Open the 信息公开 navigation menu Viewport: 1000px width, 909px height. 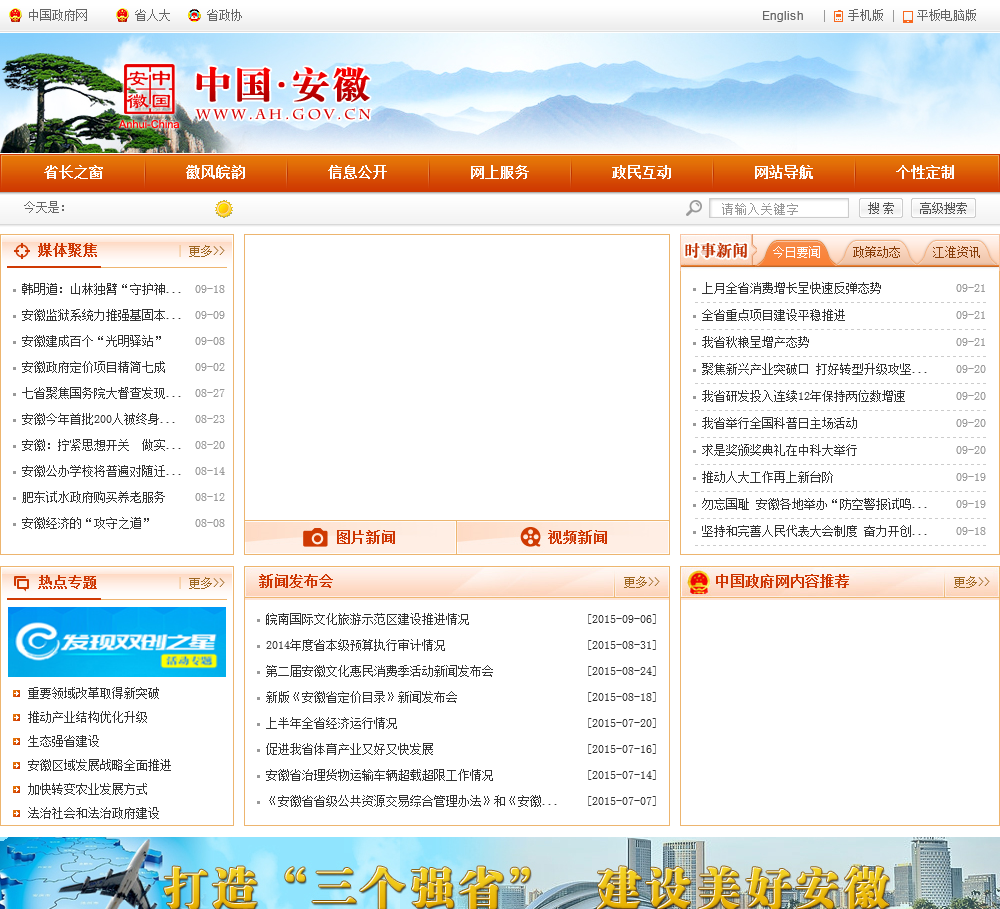click(x=357, y=173)
